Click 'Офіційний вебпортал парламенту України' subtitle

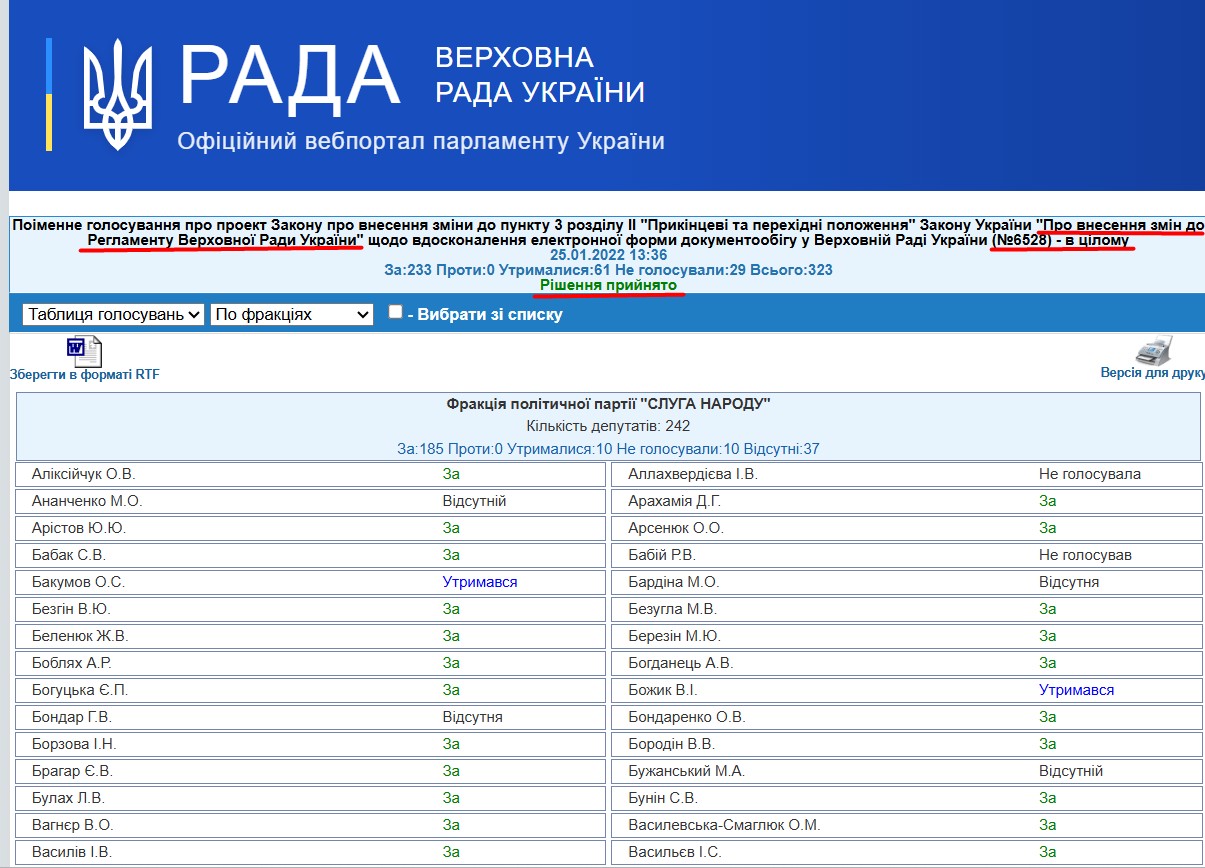point(421,141)
